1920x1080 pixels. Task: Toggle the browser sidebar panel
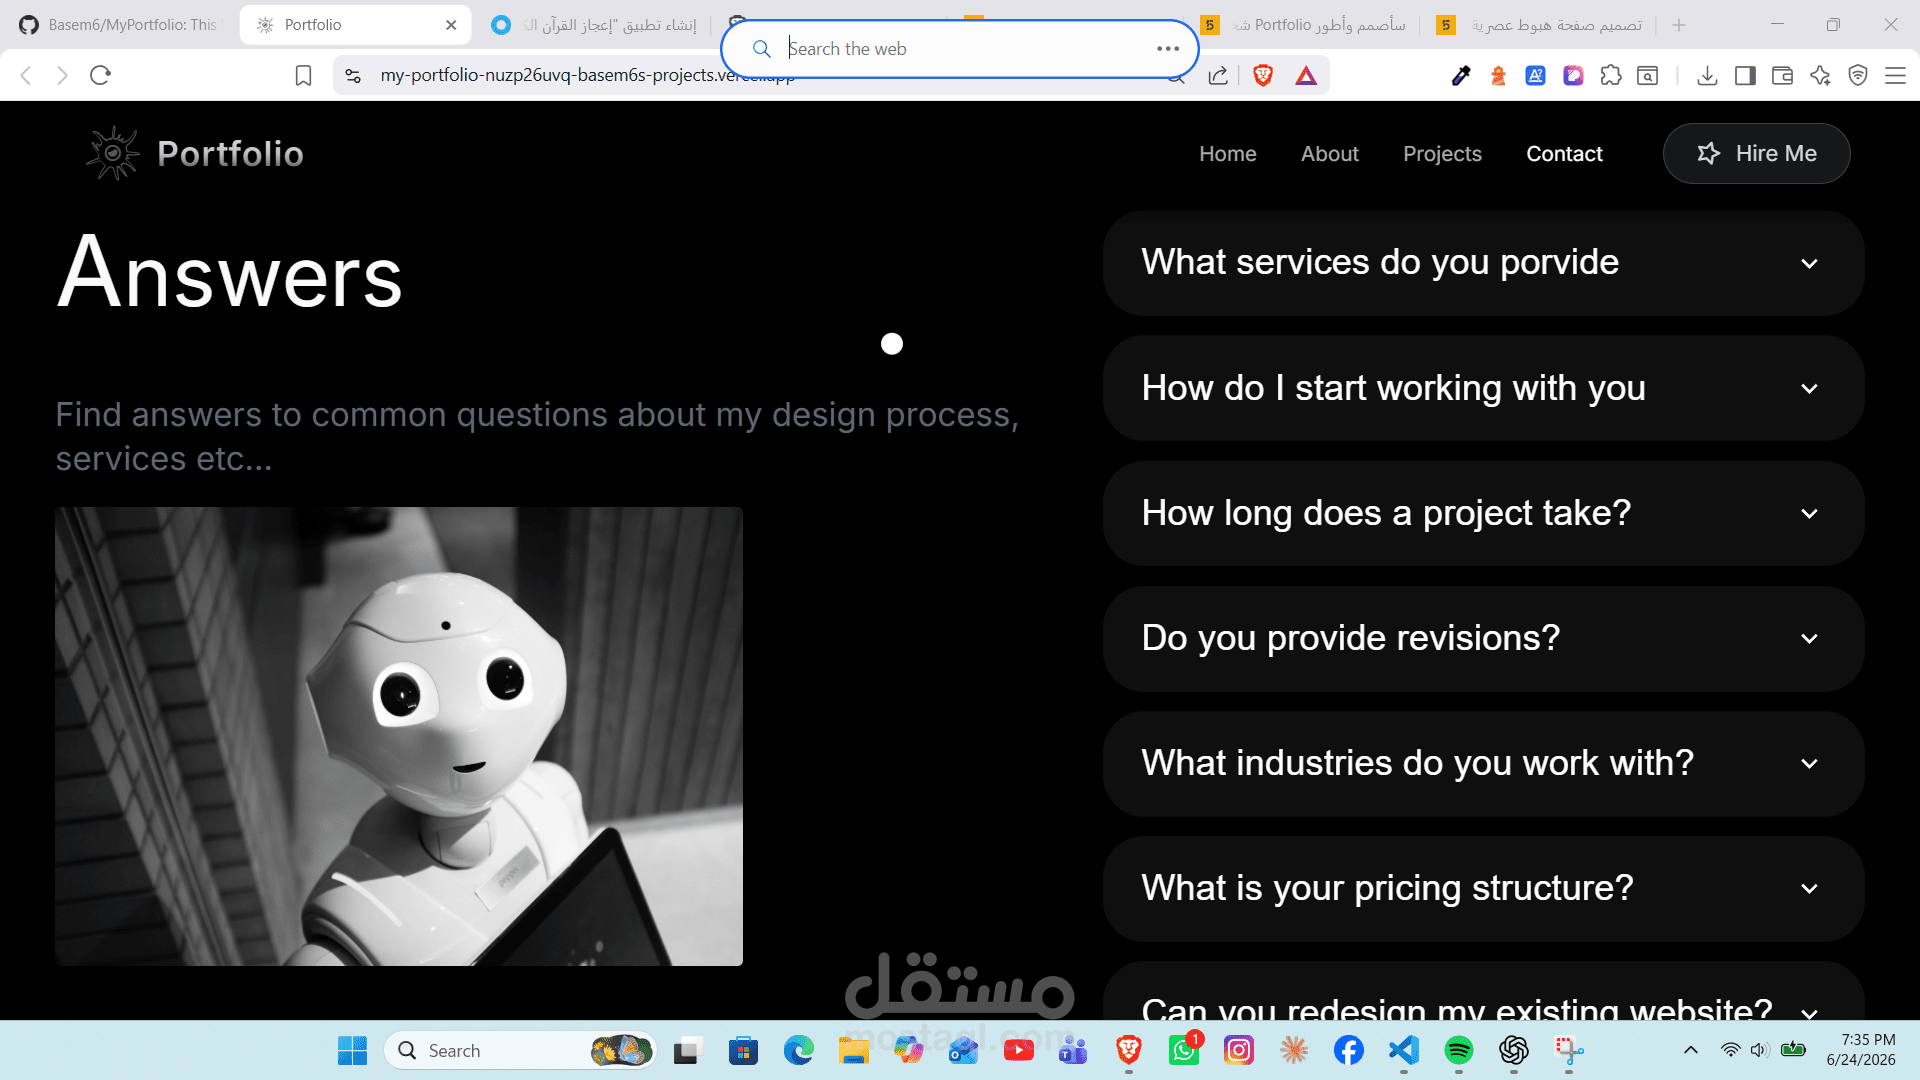point(1745,75)
